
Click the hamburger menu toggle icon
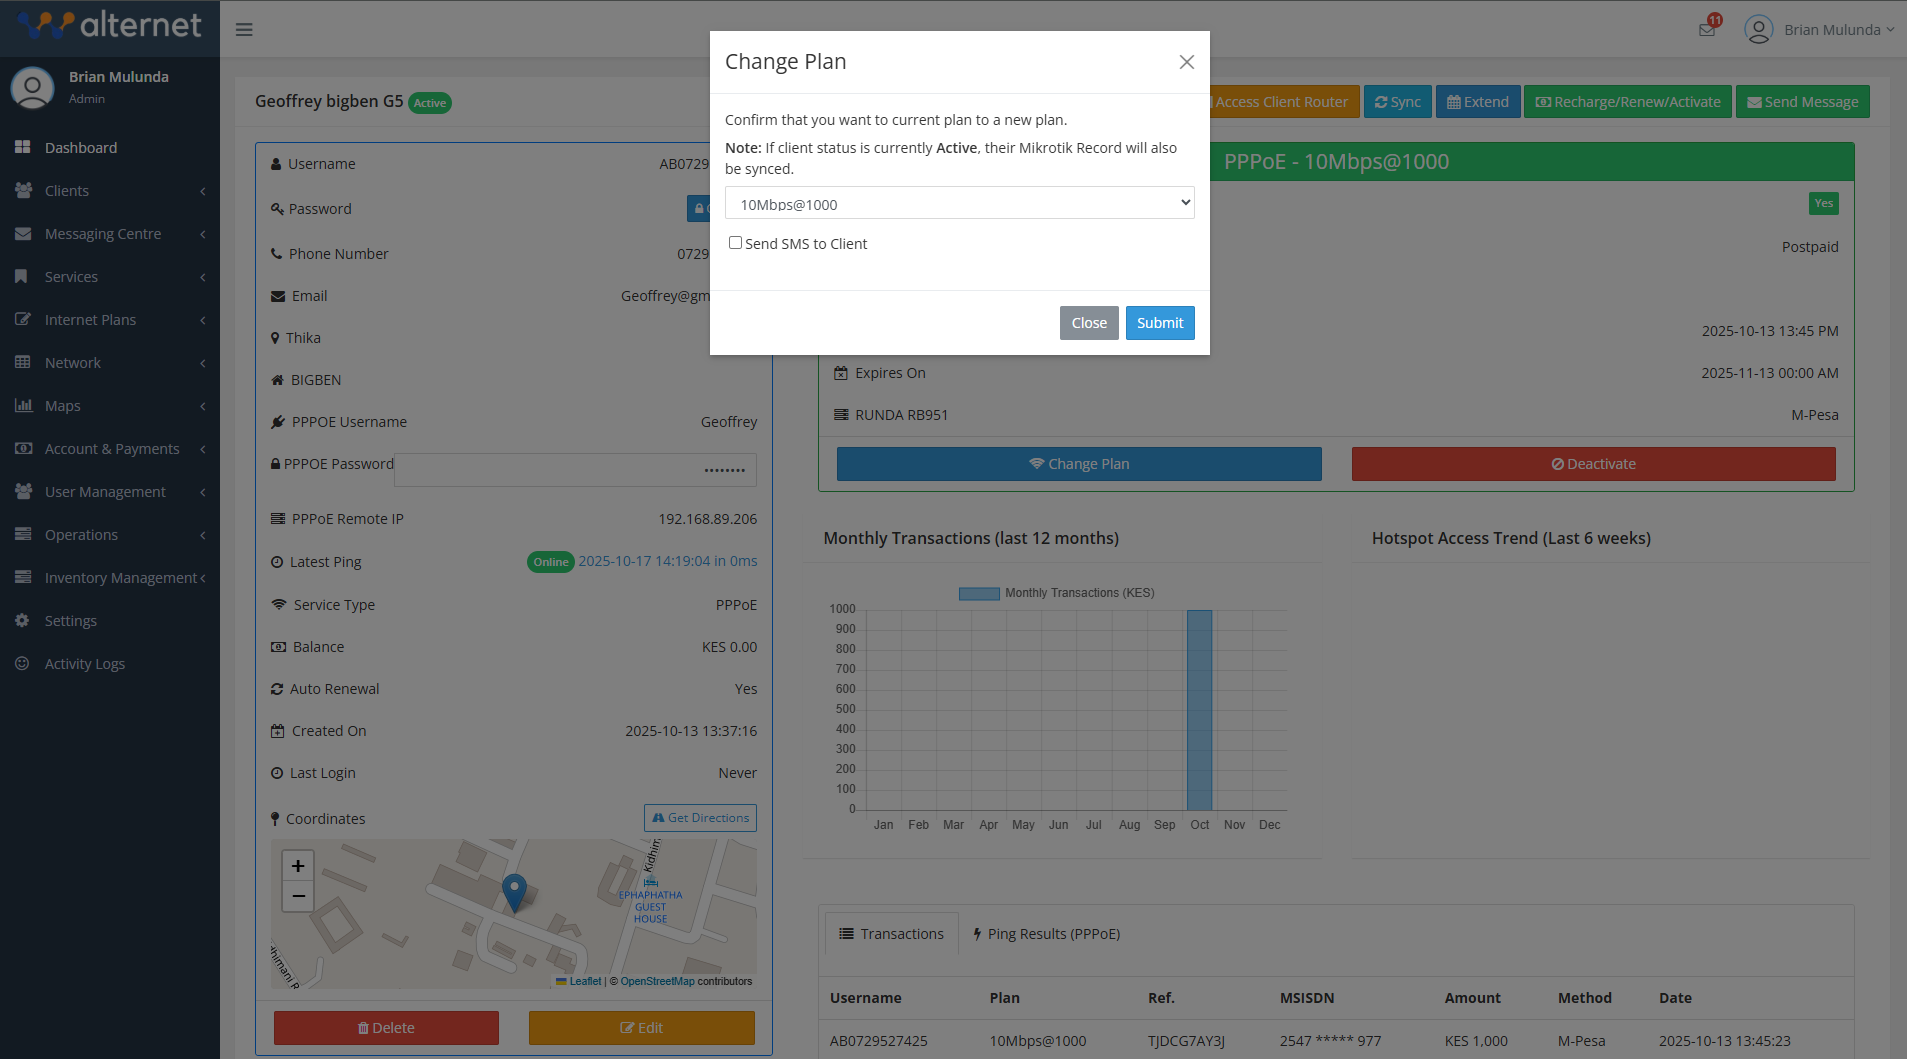point(244,30)
